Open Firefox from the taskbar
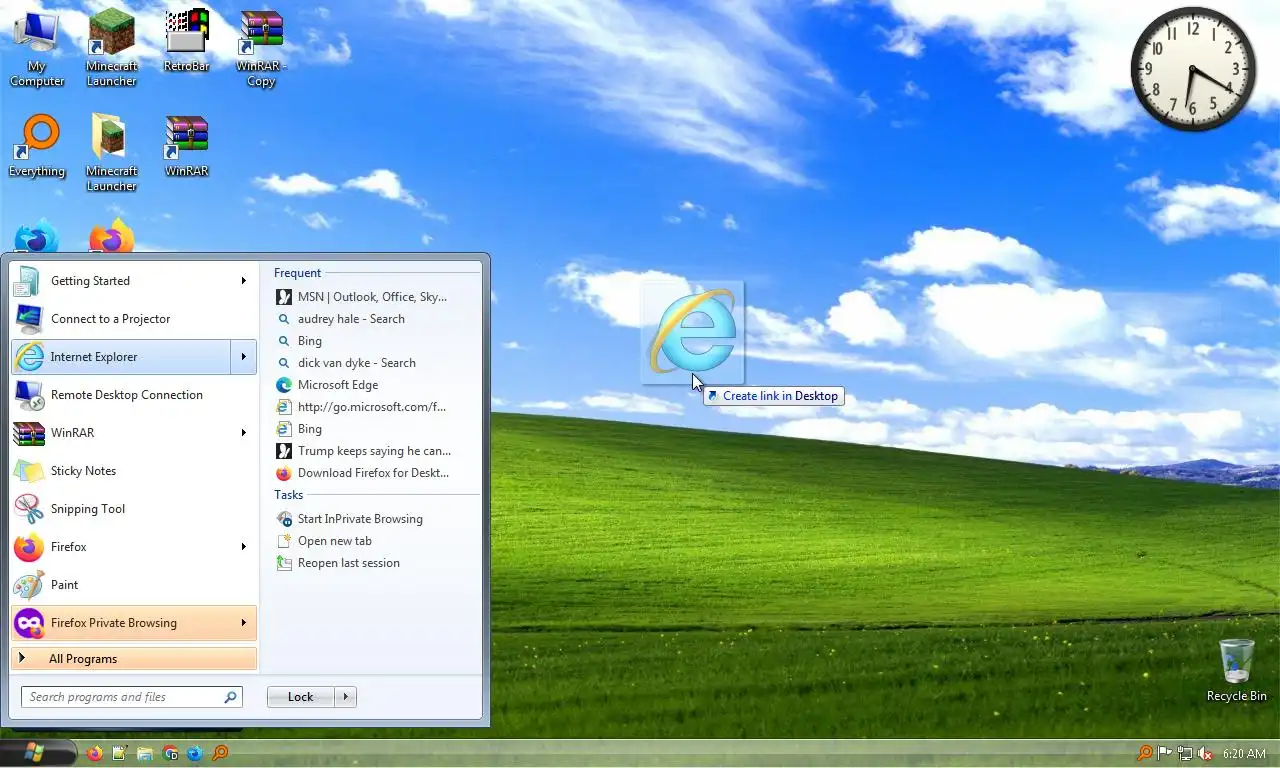 95,753
